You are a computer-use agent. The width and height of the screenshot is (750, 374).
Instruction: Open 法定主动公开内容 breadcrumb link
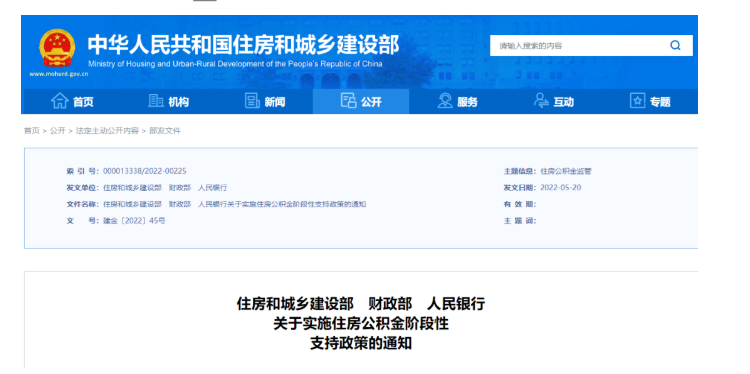107,131
